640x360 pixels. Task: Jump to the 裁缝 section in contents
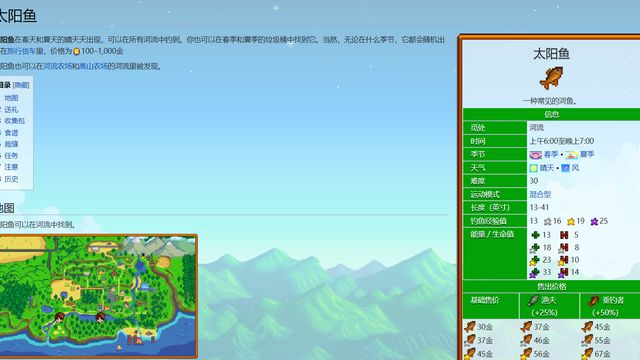click(x=11, y=144)
